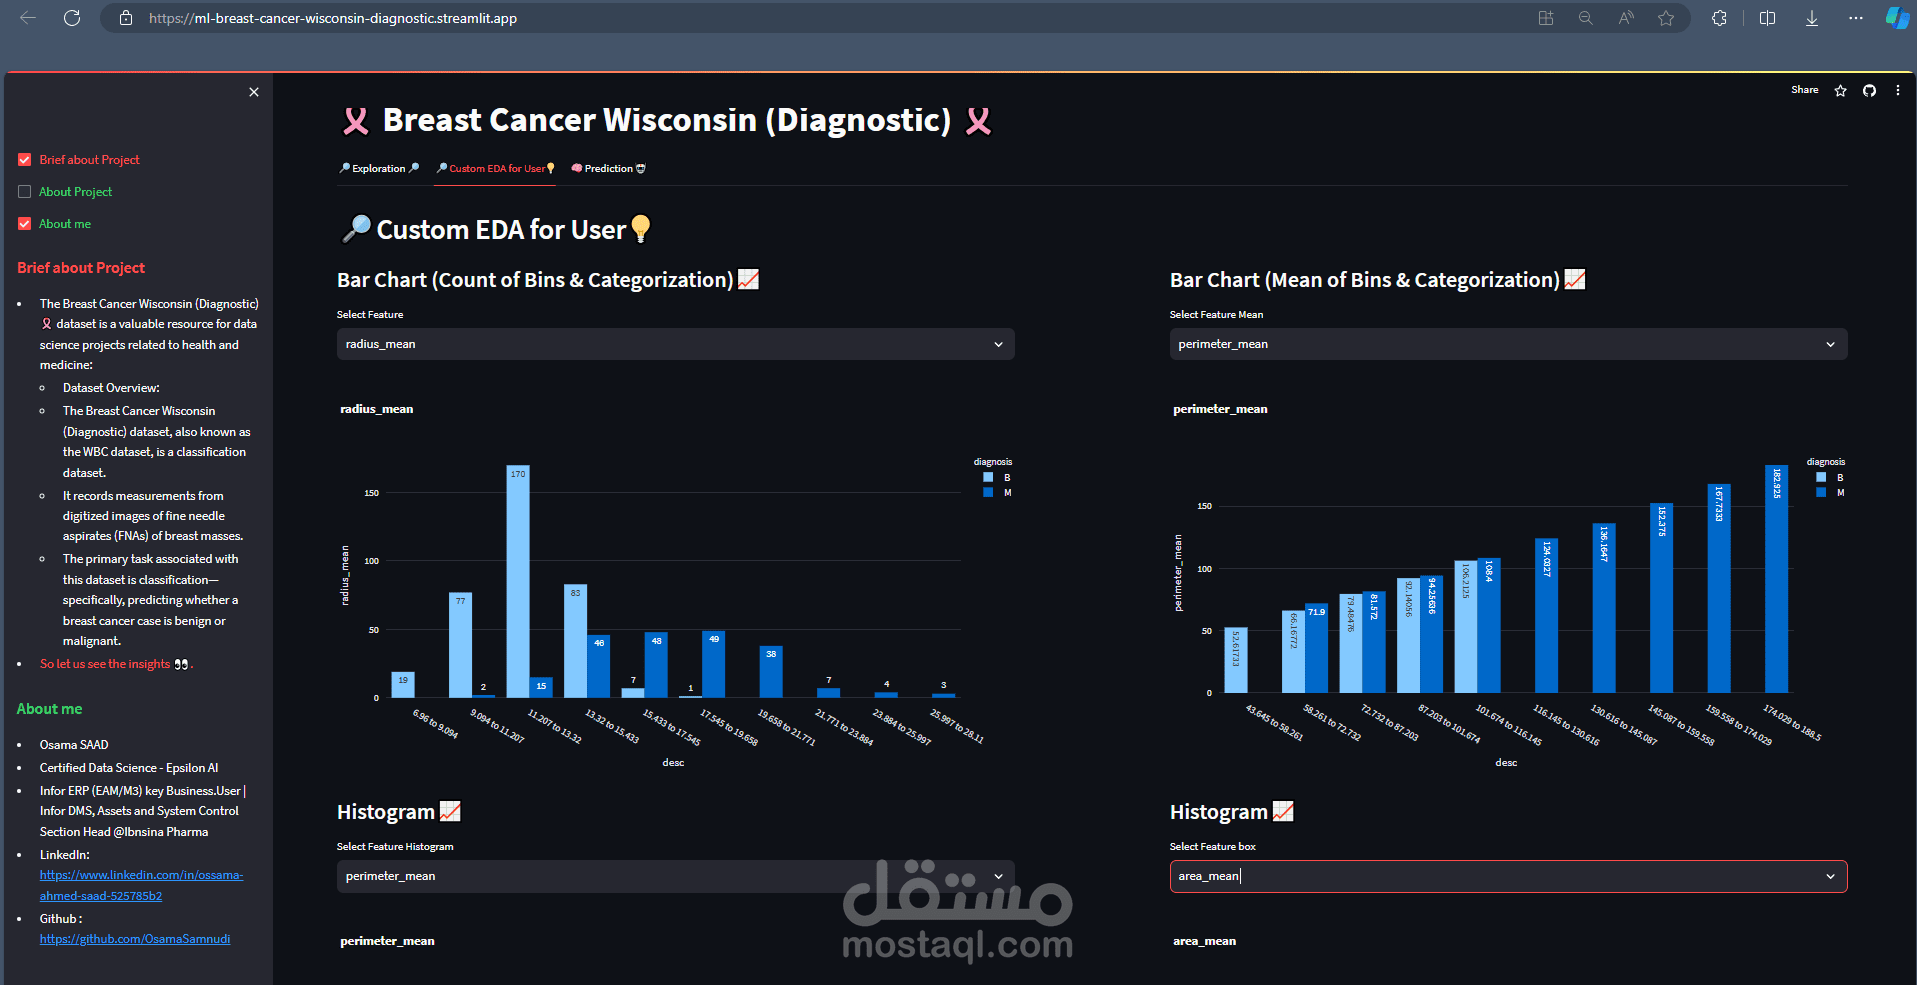Open the app available icon in address bar

click(x=1546, y=18)
